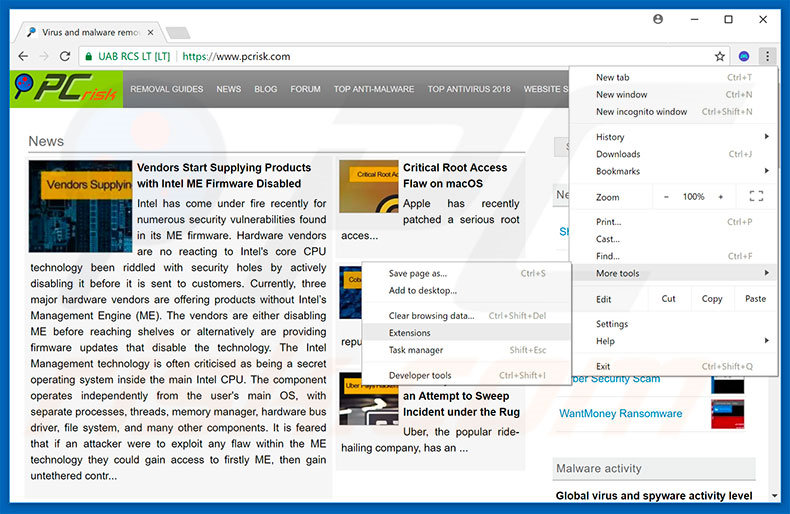Open Downloads from the Chrome menu
The image size is (790, 514).
(674, 154)
